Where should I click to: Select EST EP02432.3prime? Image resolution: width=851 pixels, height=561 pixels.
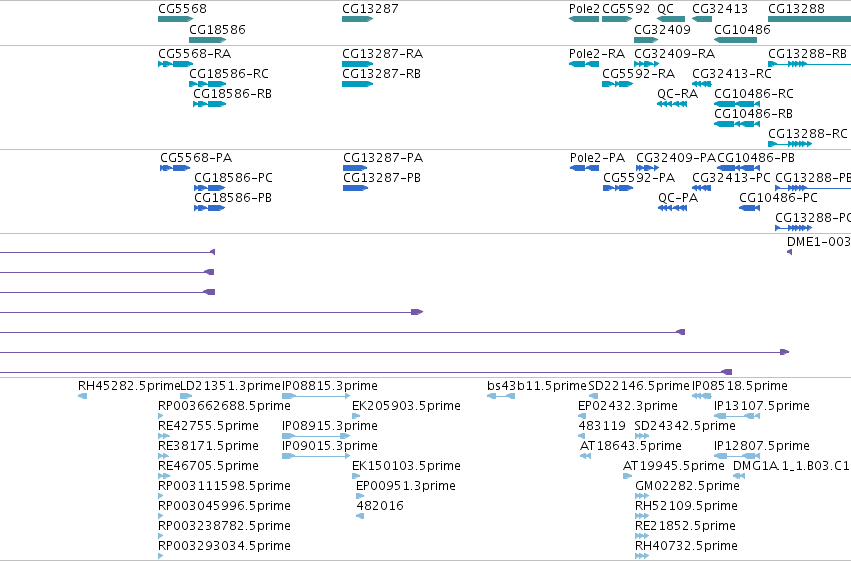[628, 406]
